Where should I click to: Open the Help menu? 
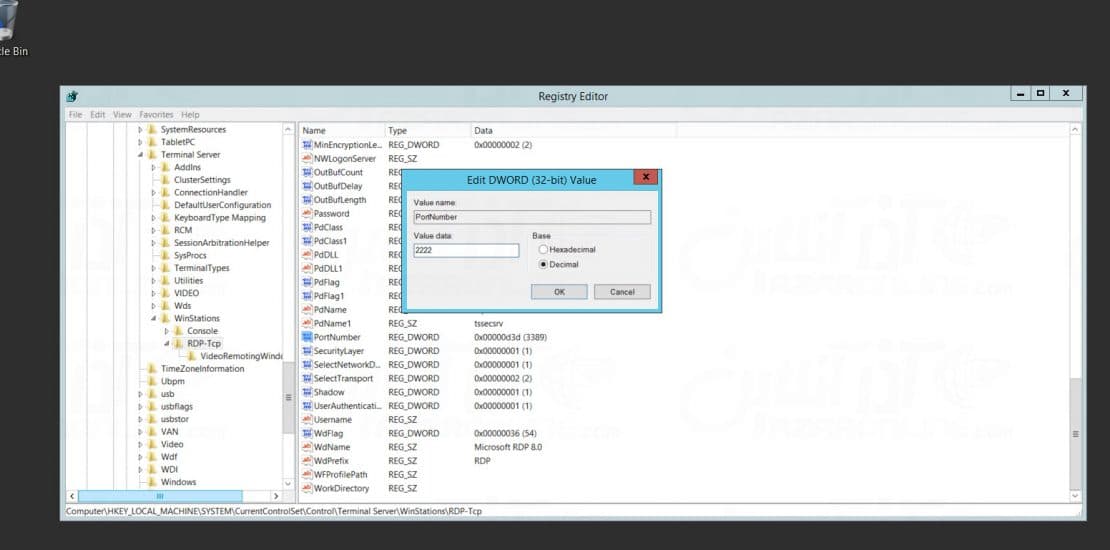click(x=190, y=115)
